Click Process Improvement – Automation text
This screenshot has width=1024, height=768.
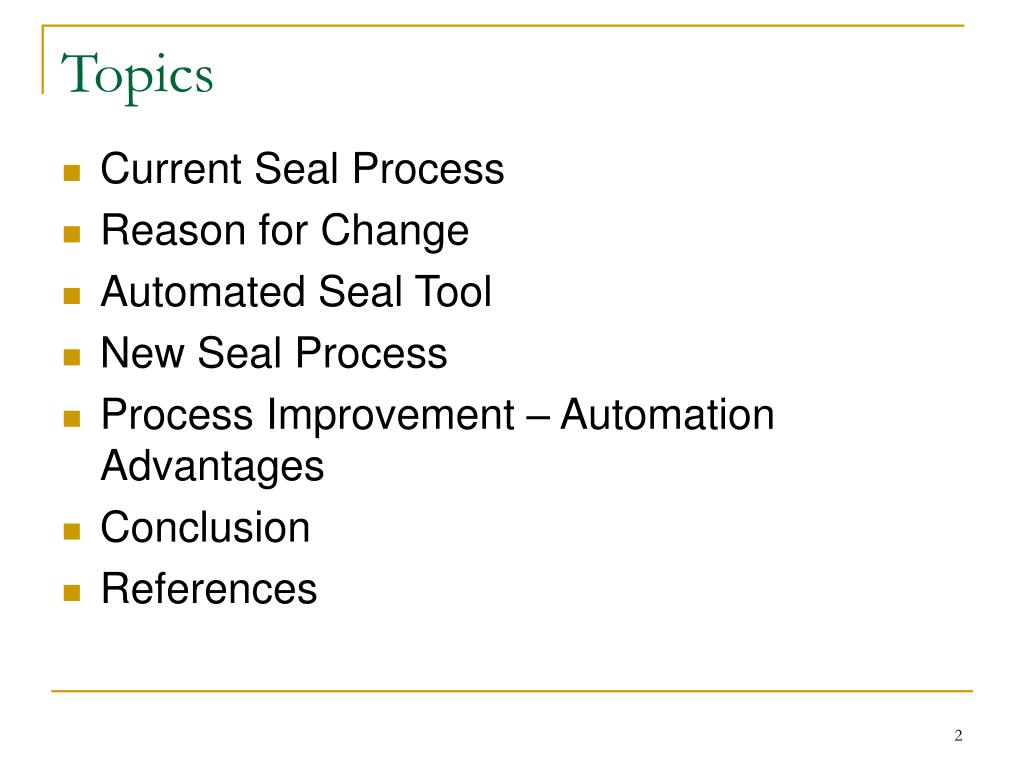coord(438,415)
